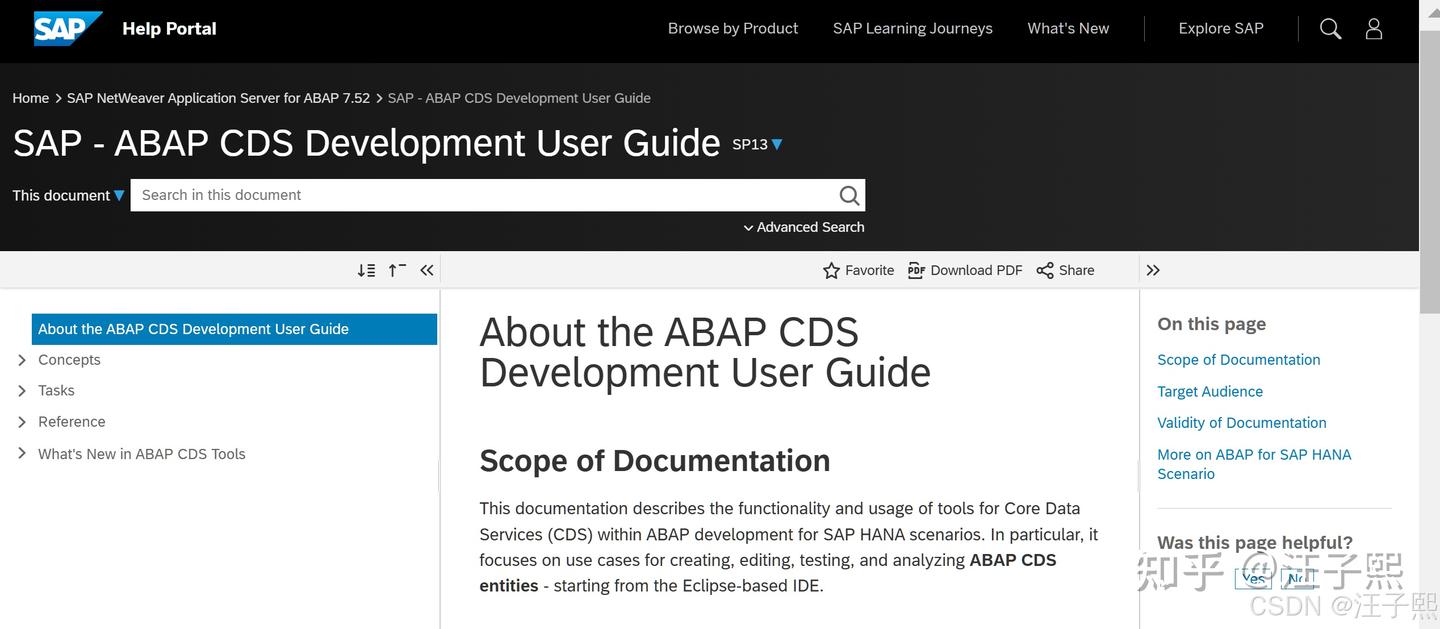Click the Download PDF icon
The image size is (1440, 629).
click(916, 270)
